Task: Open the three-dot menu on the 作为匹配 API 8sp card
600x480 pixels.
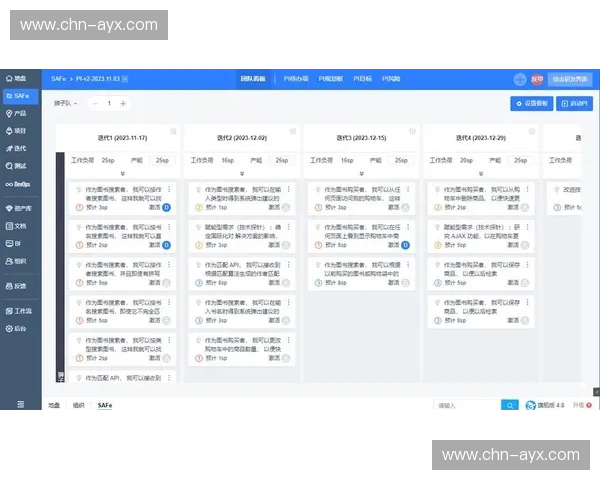Action: (x=289, y=265)
